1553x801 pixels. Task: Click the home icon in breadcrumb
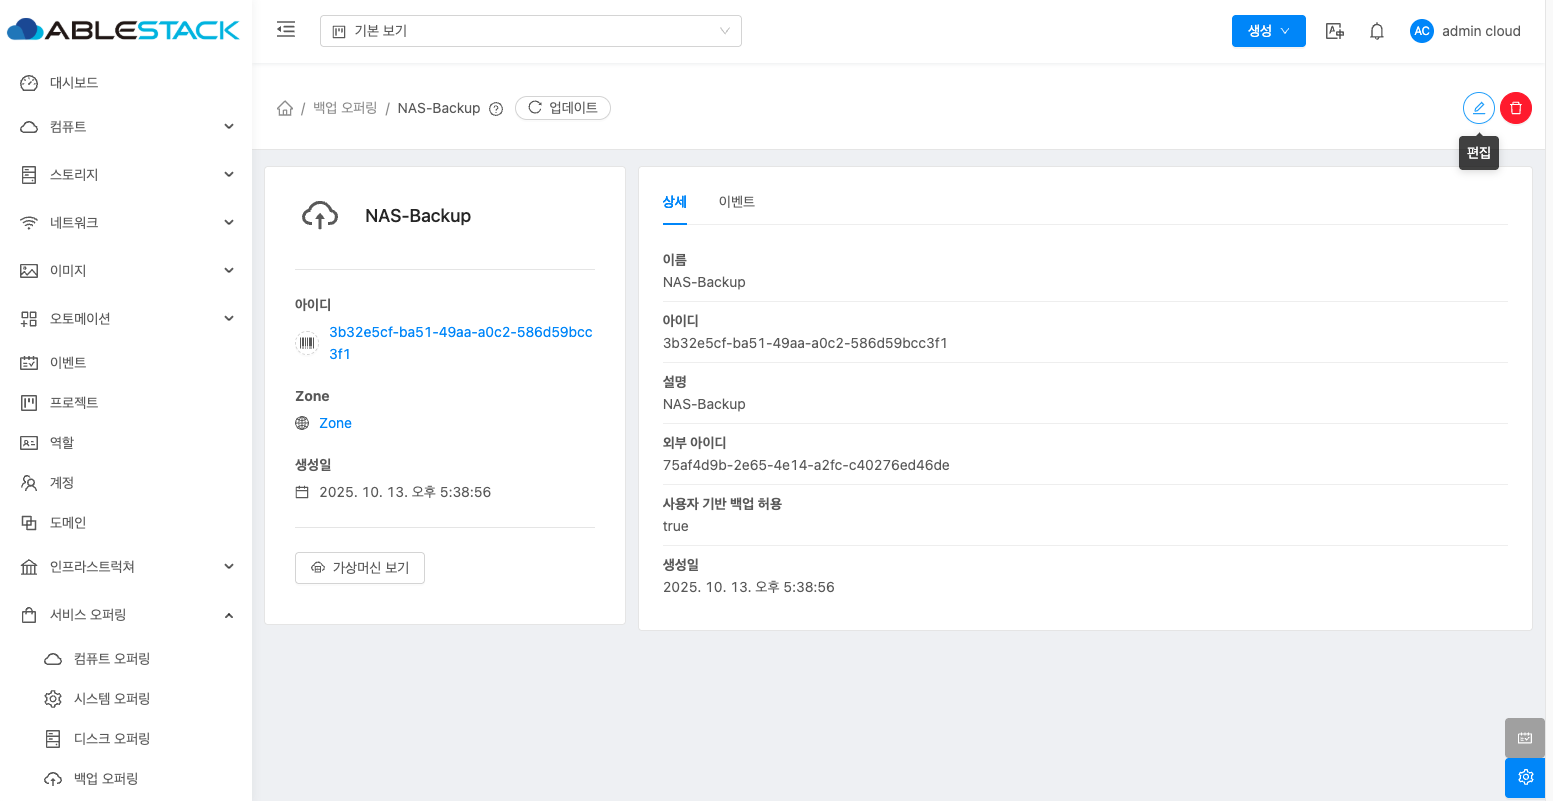[285, 108]
